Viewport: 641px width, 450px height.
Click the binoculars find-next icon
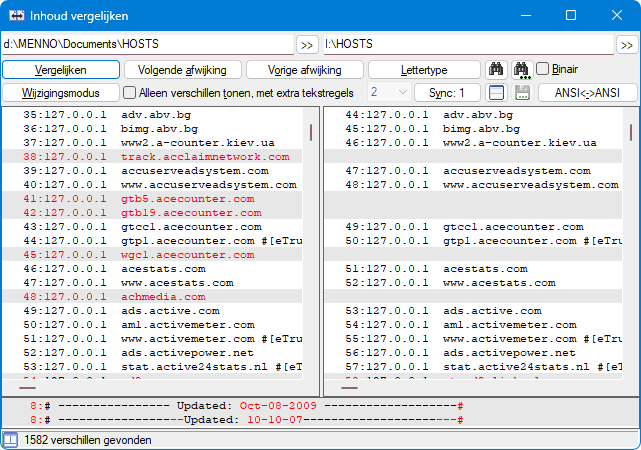pos(522,69)
